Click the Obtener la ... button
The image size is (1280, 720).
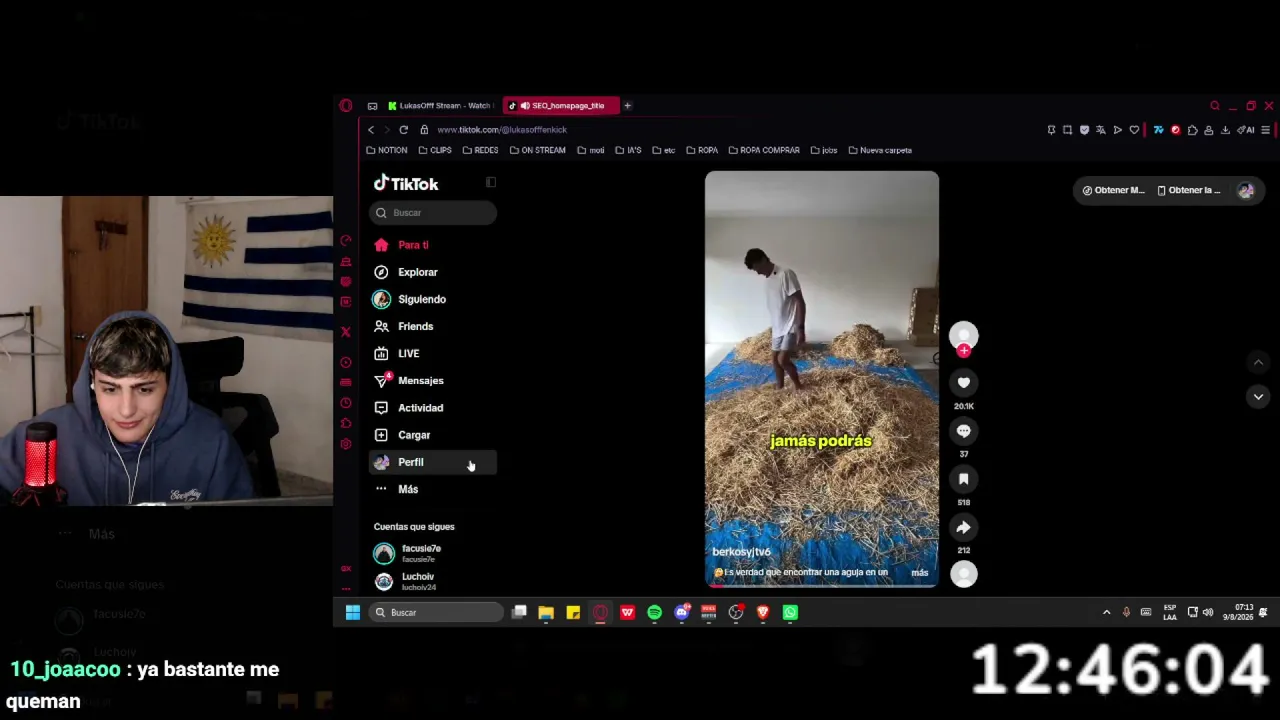[1189, 190]
